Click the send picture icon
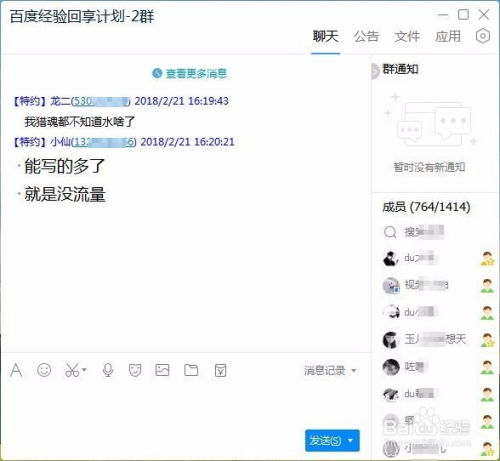 [162, 370]
